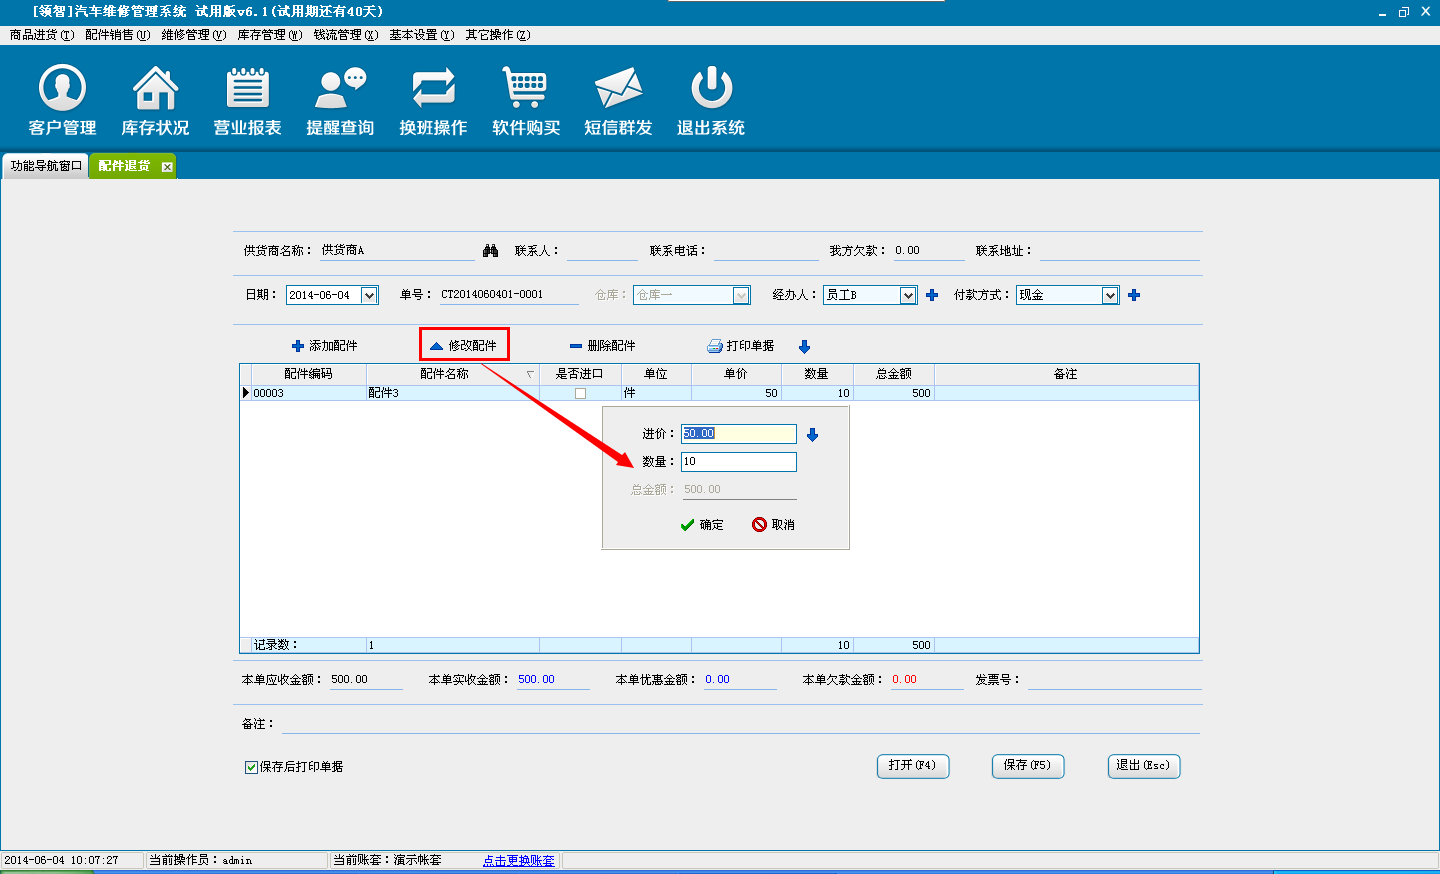Toggle 保存后打印单据 checkbox
Screen dimensions: 1440x874
click(252, 767)
